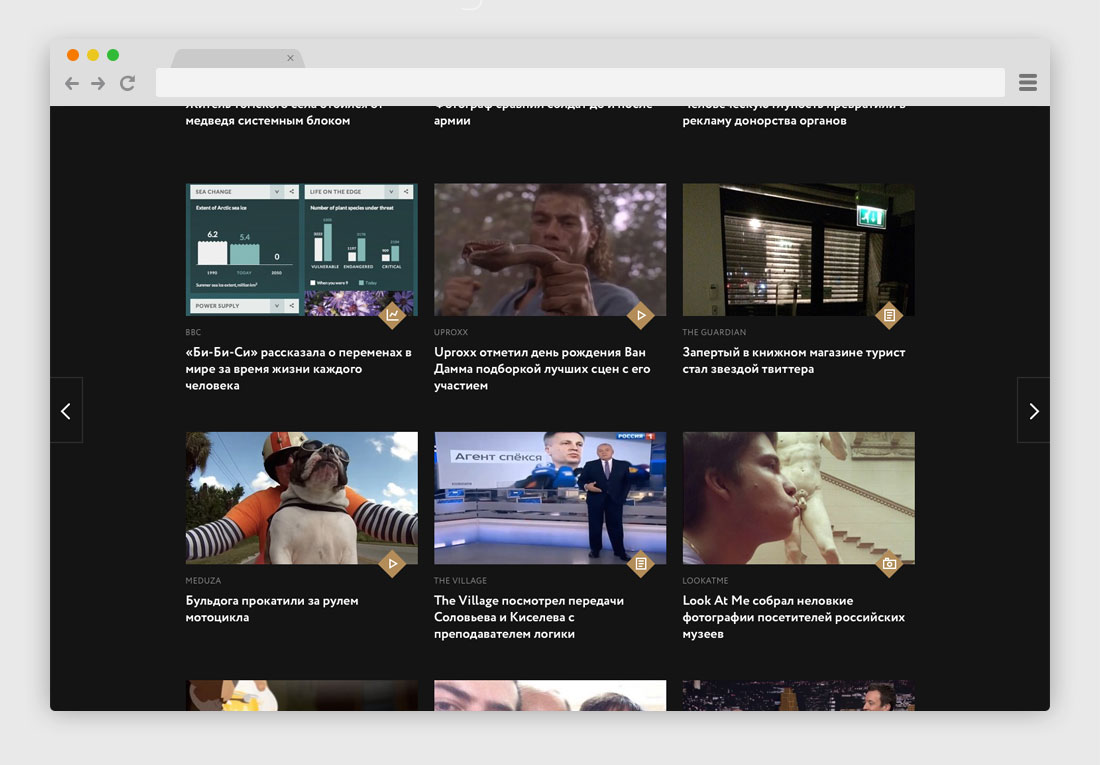The height and width of the screenshot is (765, 1100).
Task: Open headline «Би-Би-Си» рассказала о переменах
Action: click(299, 368)
